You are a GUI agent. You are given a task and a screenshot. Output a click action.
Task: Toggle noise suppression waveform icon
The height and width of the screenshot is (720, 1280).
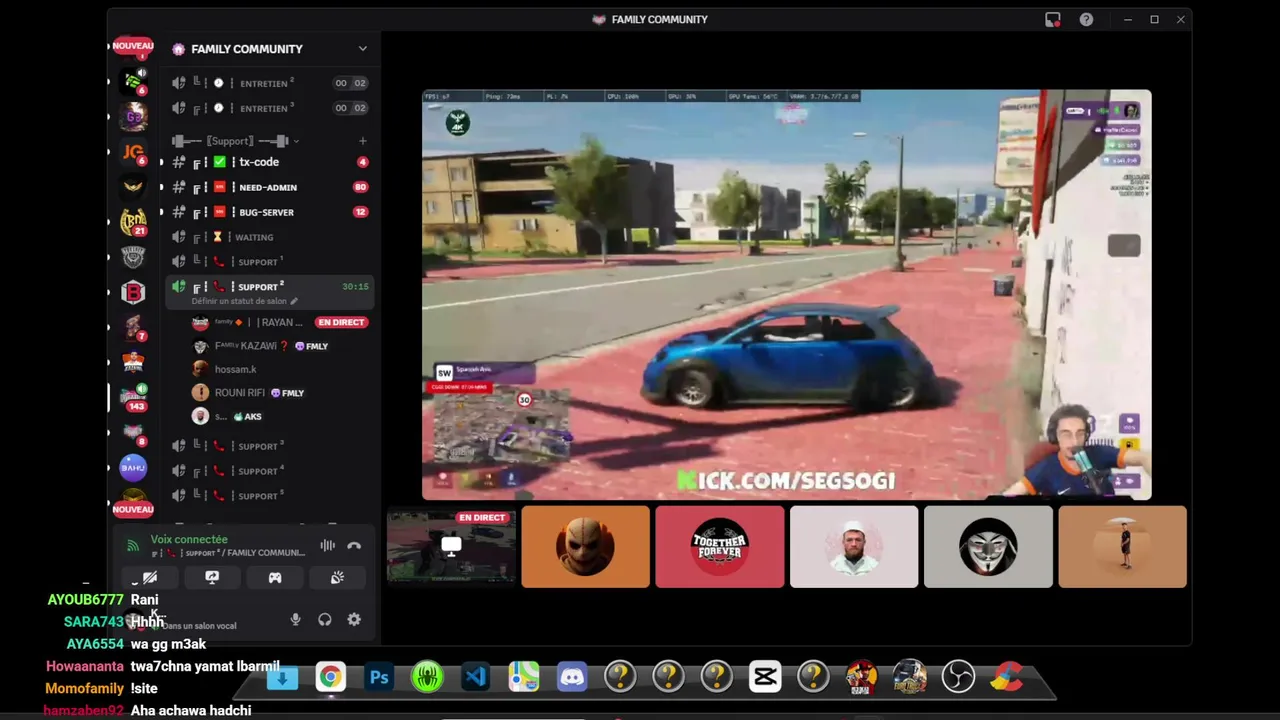tap(327, 545)
